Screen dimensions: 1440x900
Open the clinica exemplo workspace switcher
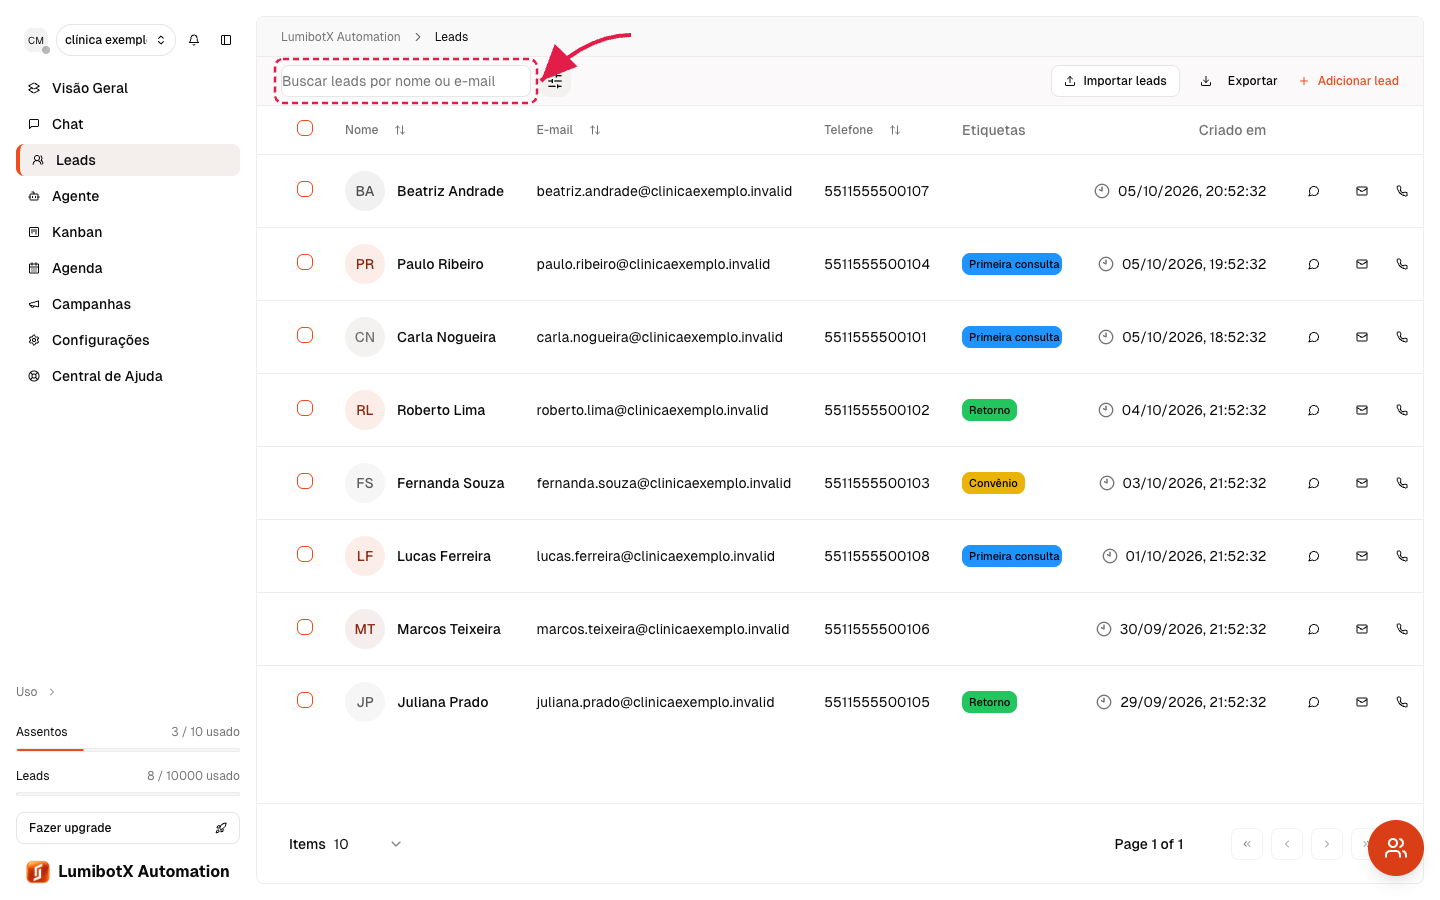116,40
